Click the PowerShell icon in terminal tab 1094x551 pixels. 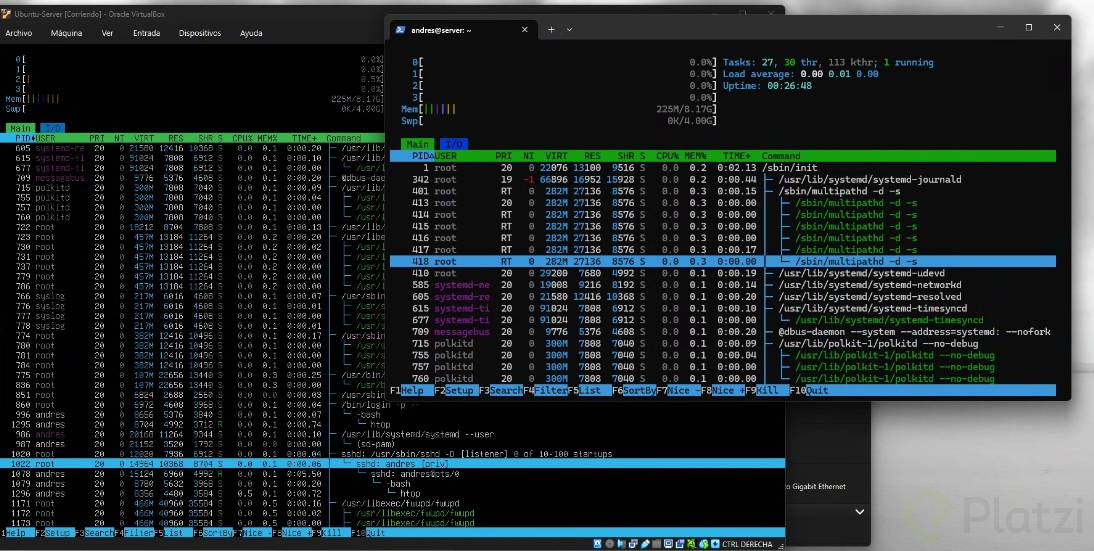pos(400,30)
